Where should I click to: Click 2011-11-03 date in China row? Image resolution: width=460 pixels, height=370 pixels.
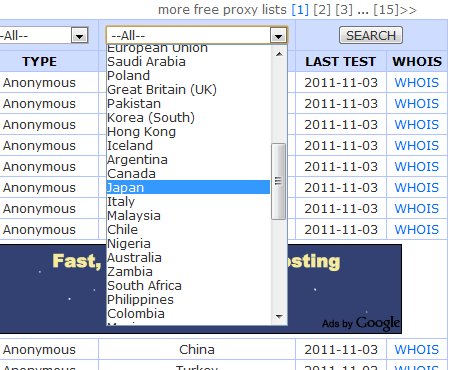pyautogui.click(x=341, y=350)
